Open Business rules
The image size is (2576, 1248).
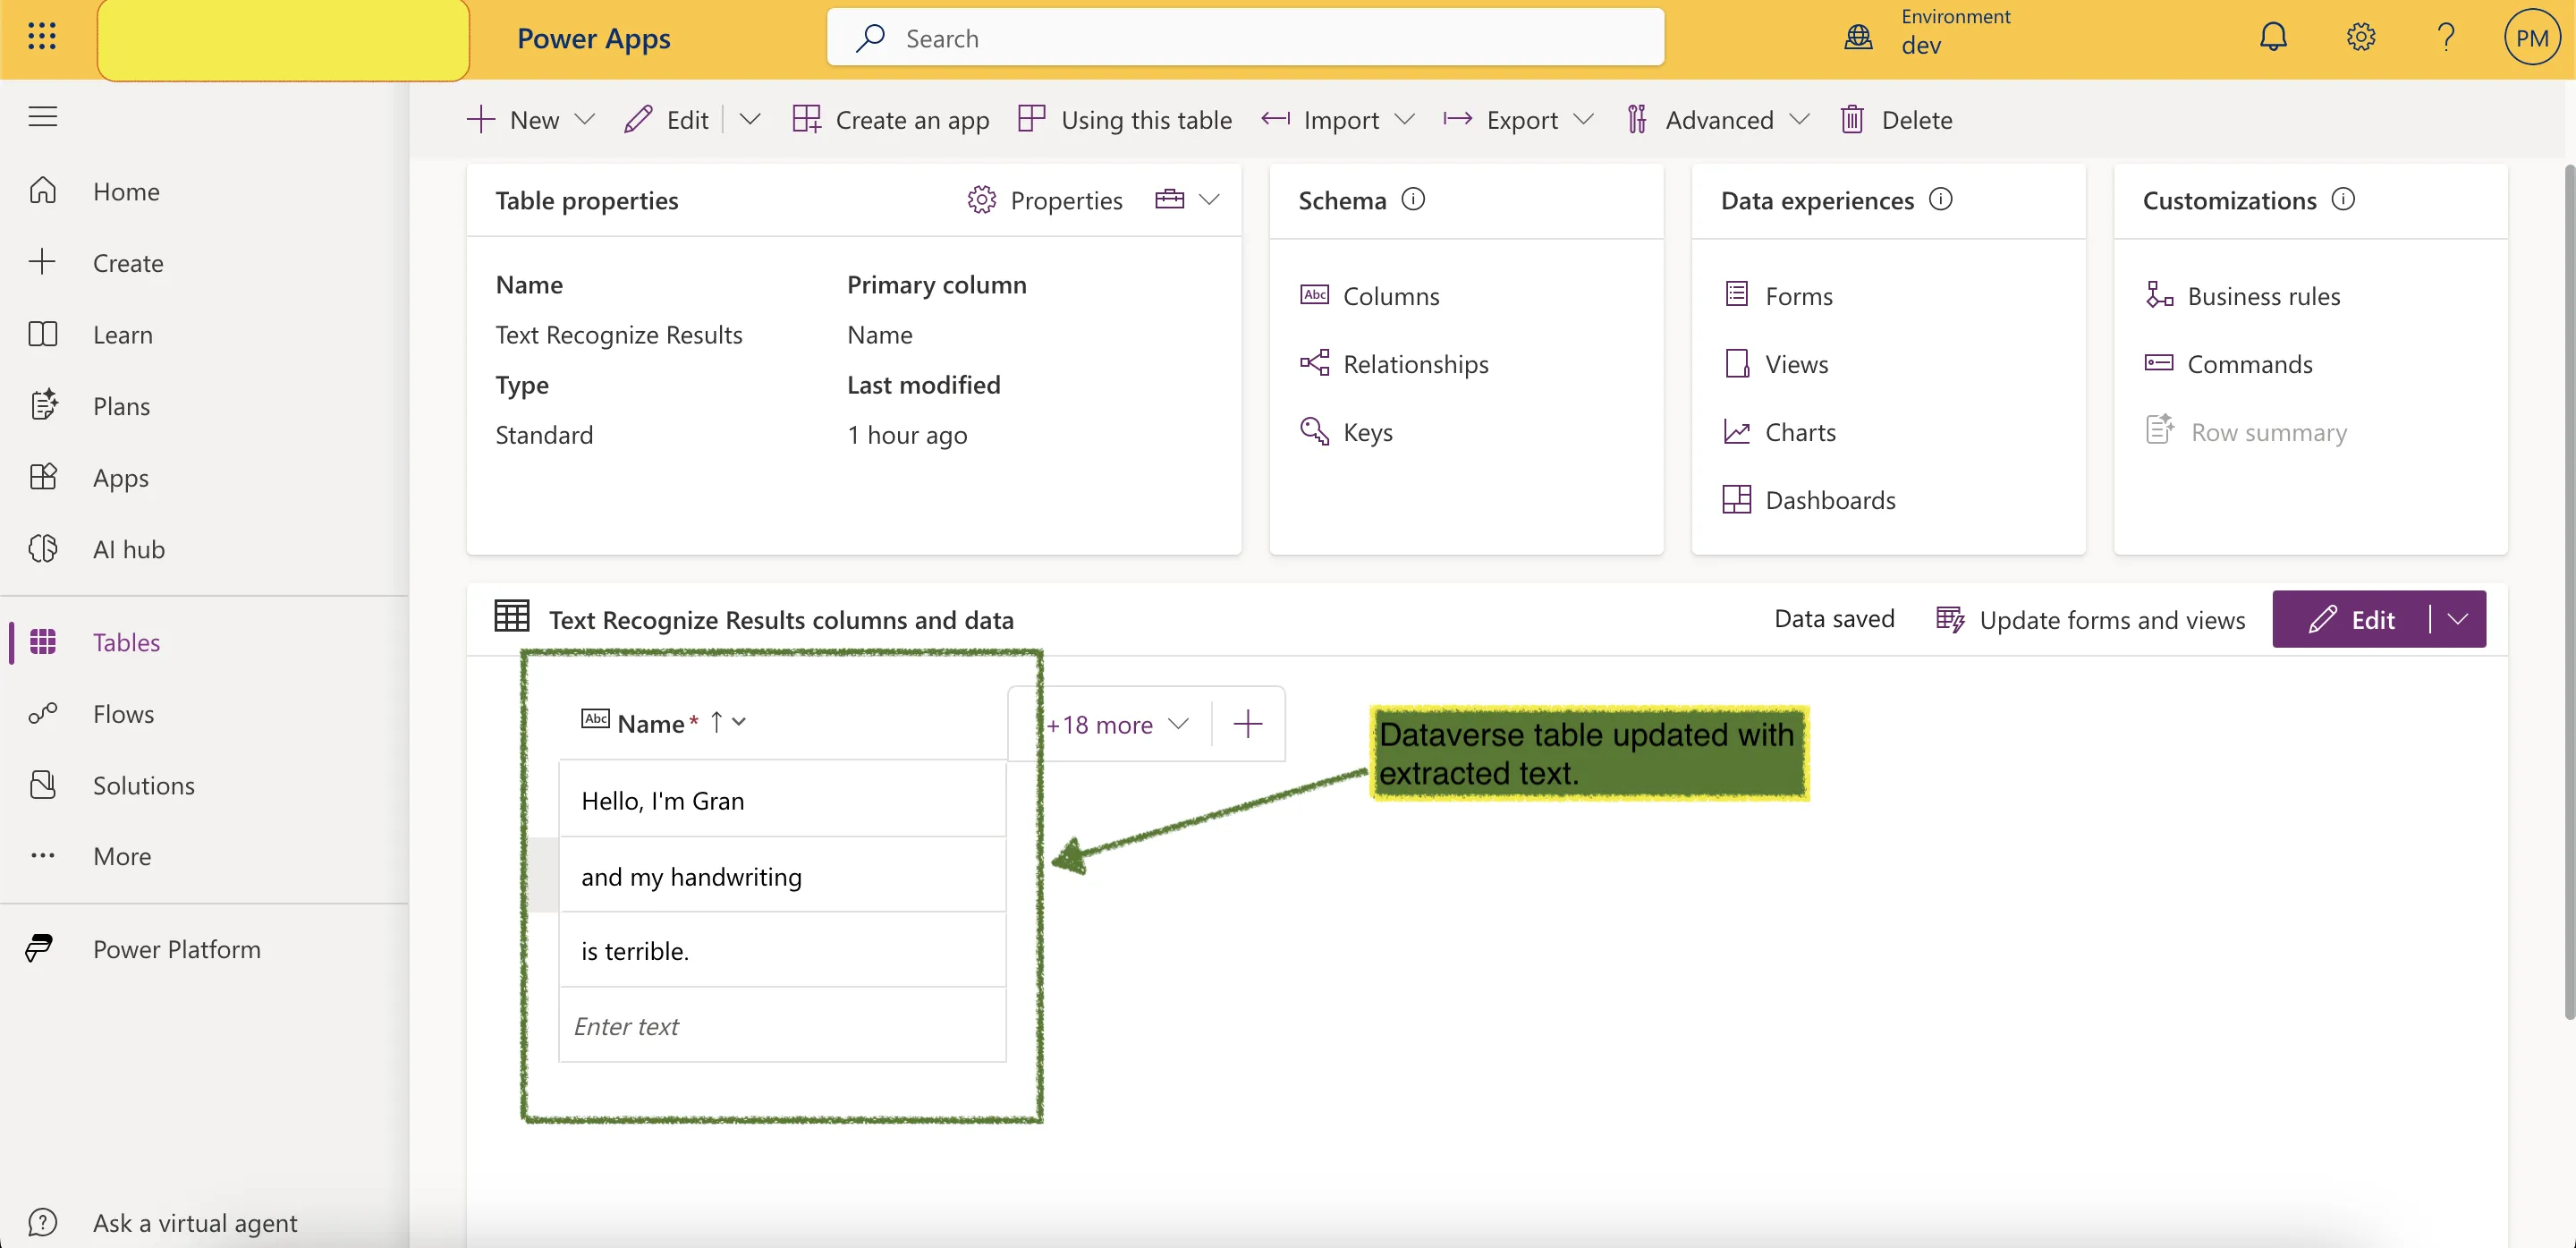point(2243,295)
